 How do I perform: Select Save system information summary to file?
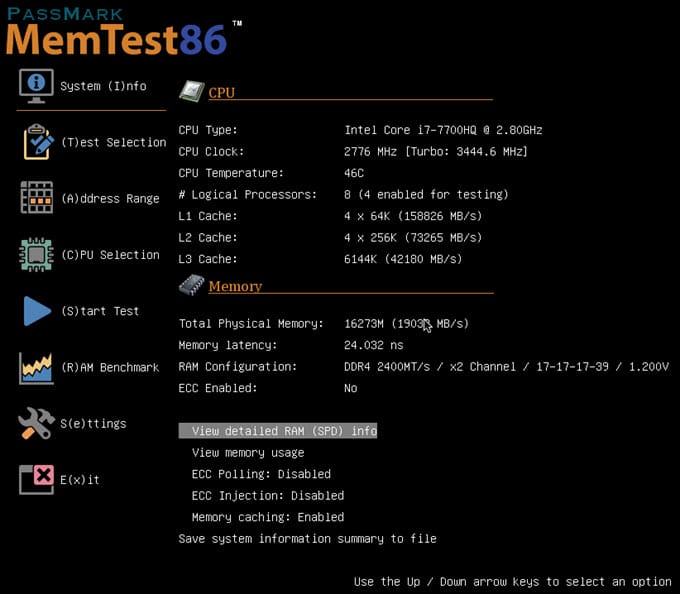tap(307, 539)
